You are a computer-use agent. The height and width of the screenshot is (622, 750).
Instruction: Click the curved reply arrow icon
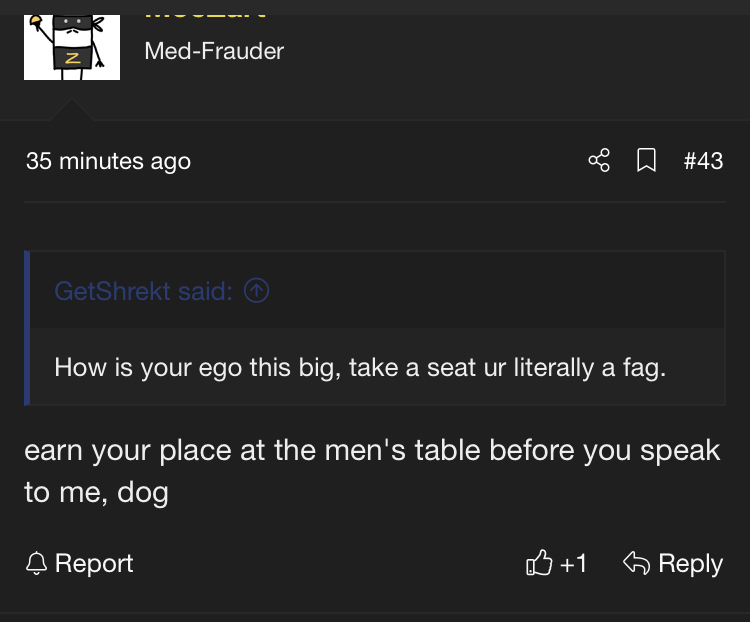pyautogui.click(x=636, y=564)
